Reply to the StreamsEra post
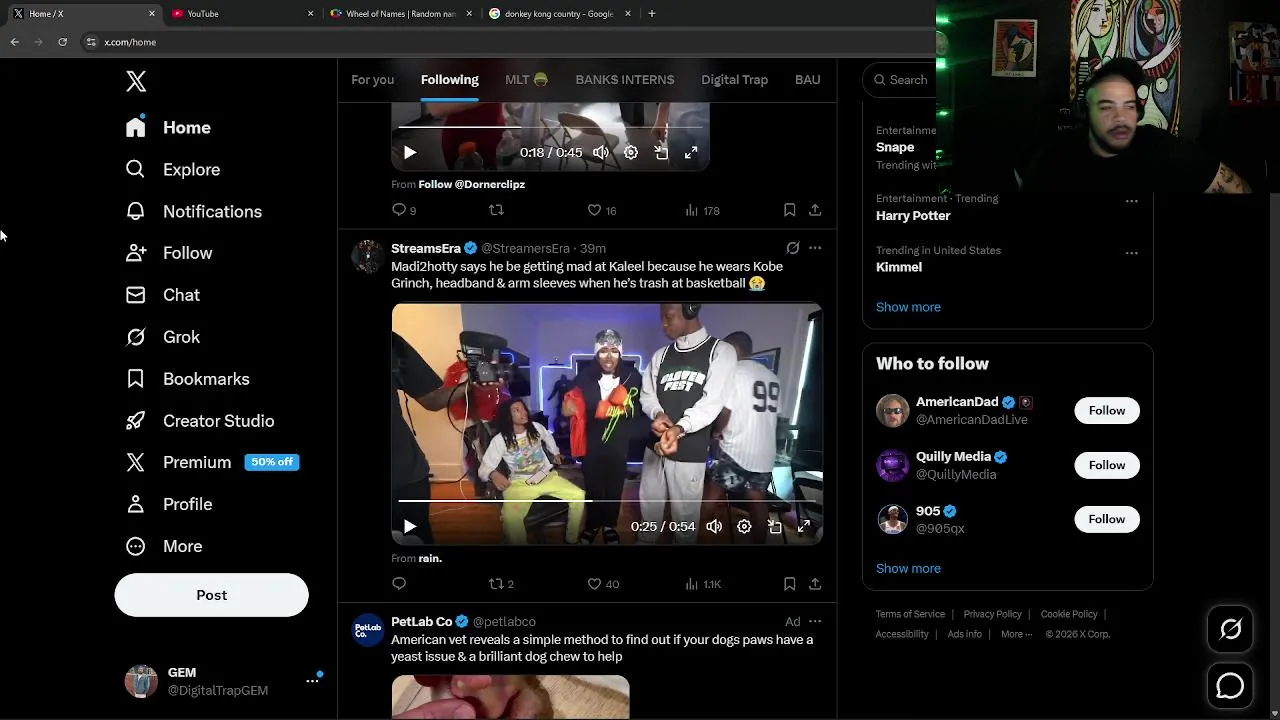 tap(399, 584)
